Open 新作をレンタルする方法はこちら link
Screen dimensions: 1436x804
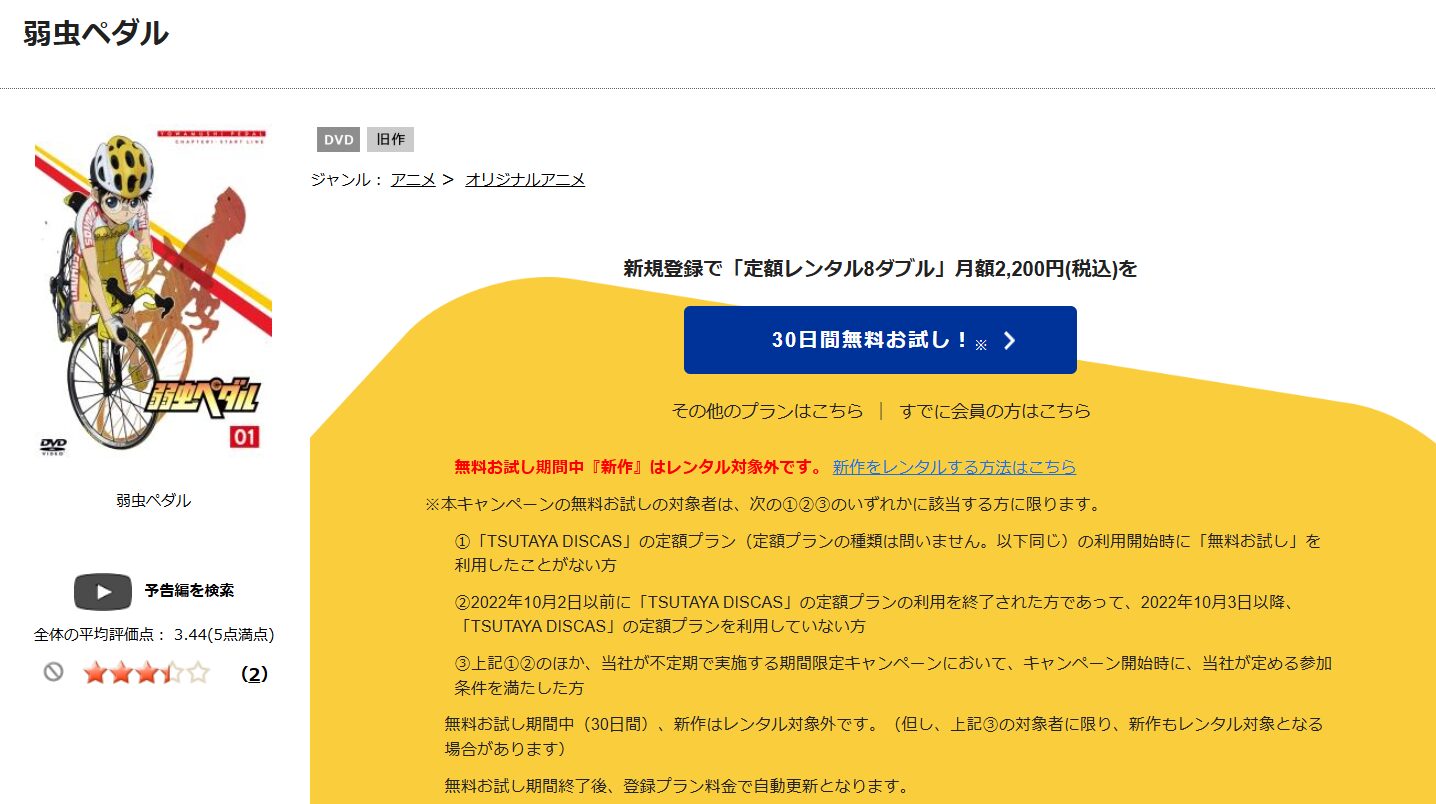(x=953, y=466)
